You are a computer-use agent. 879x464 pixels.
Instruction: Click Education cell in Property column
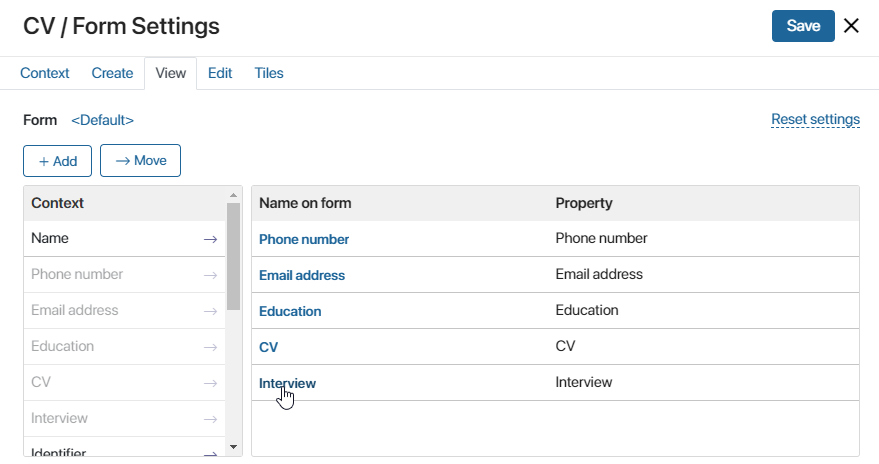(x=586, y=310)
